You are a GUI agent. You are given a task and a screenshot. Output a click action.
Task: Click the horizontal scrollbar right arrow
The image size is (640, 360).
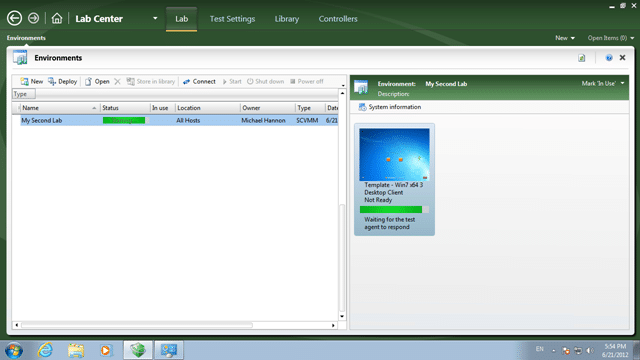[333, 325]
